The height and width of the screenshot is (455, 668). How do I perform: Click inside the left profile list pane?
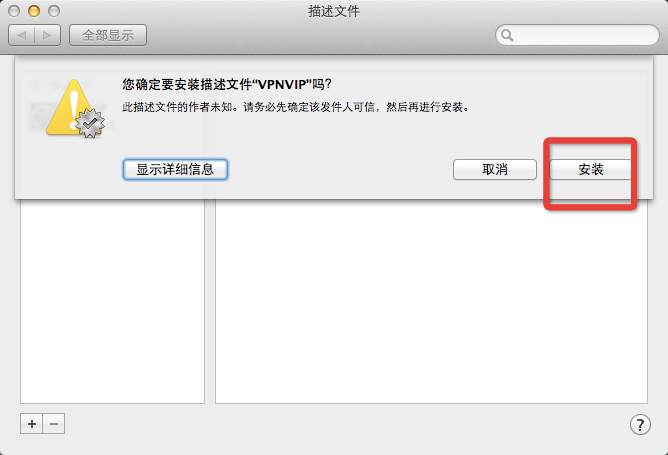[112, 301]
